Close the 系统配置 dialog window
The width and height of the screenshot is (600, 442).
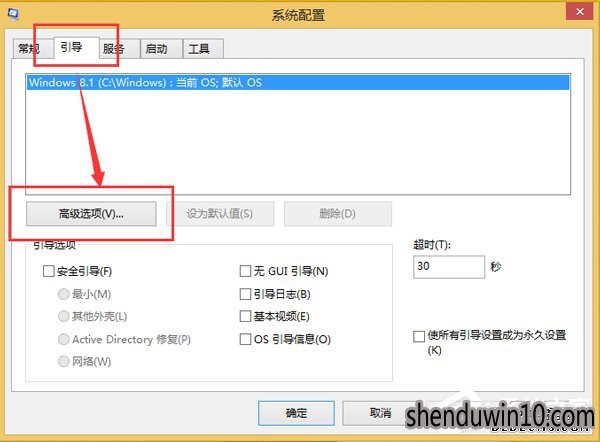point(580,11)
